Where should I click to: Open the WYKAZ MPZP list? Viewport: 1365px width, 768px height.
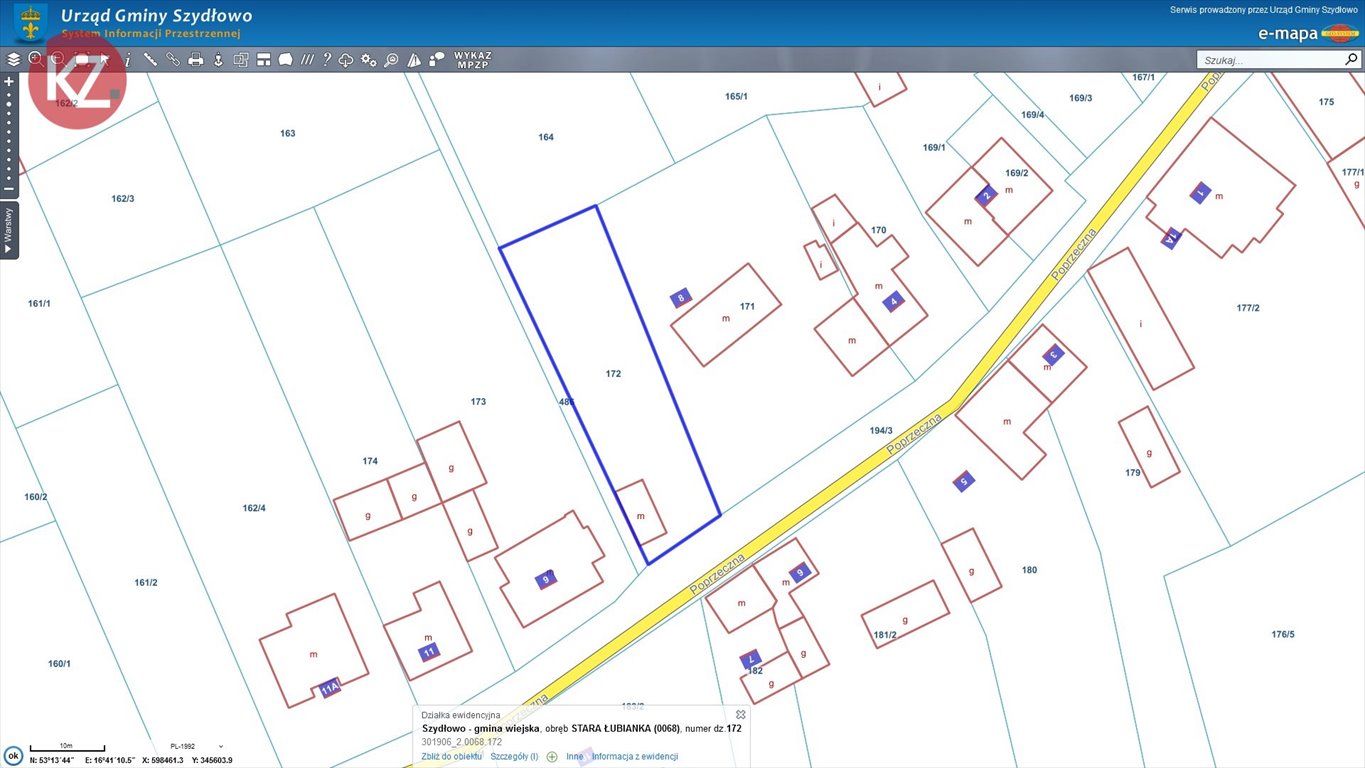473,60
